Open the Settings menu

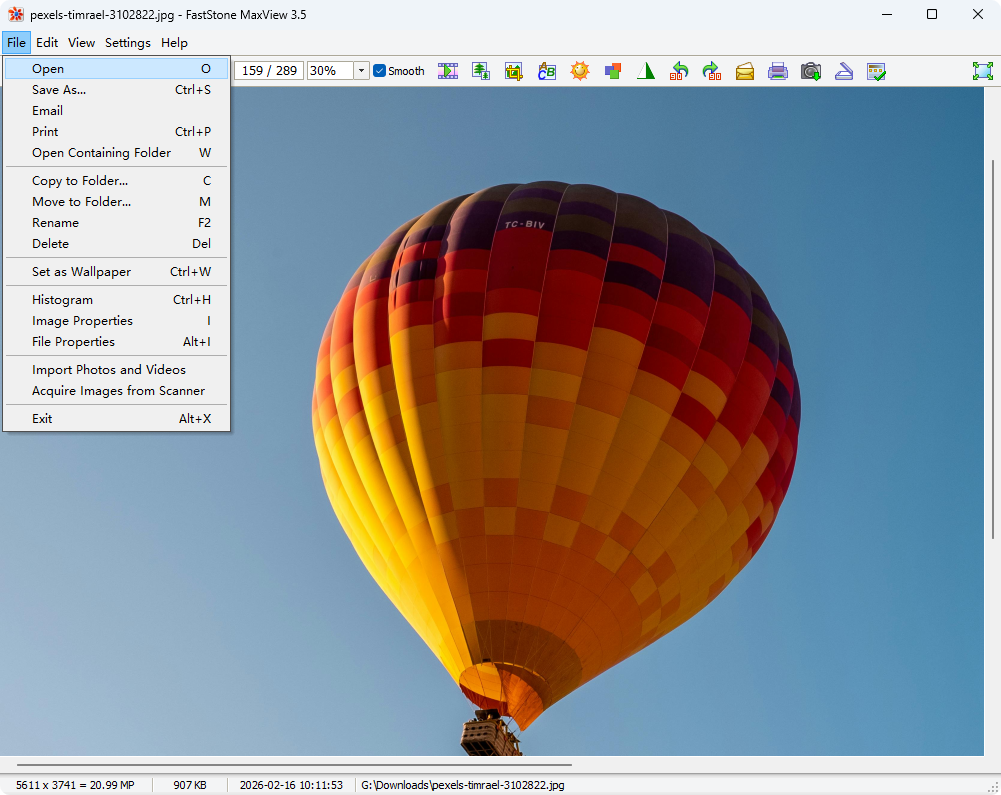(128, 43)
